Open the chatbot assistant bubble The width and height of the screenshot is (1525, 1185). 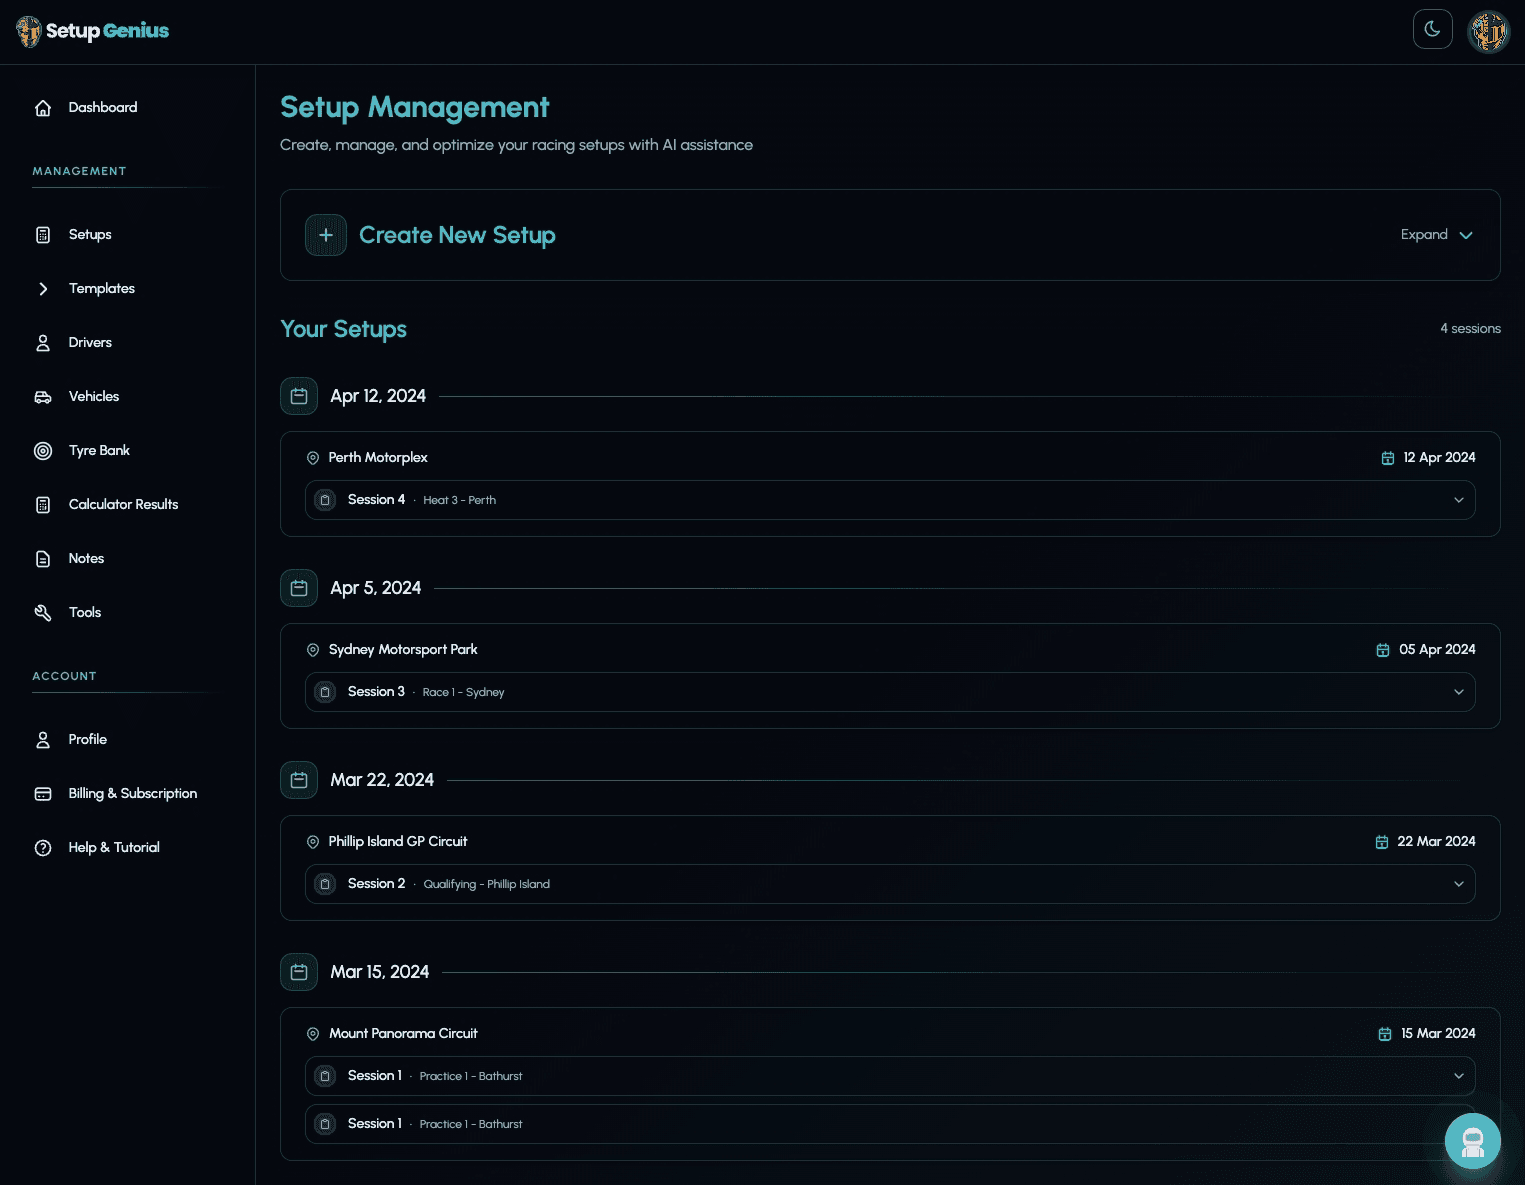point(1472,1141)
